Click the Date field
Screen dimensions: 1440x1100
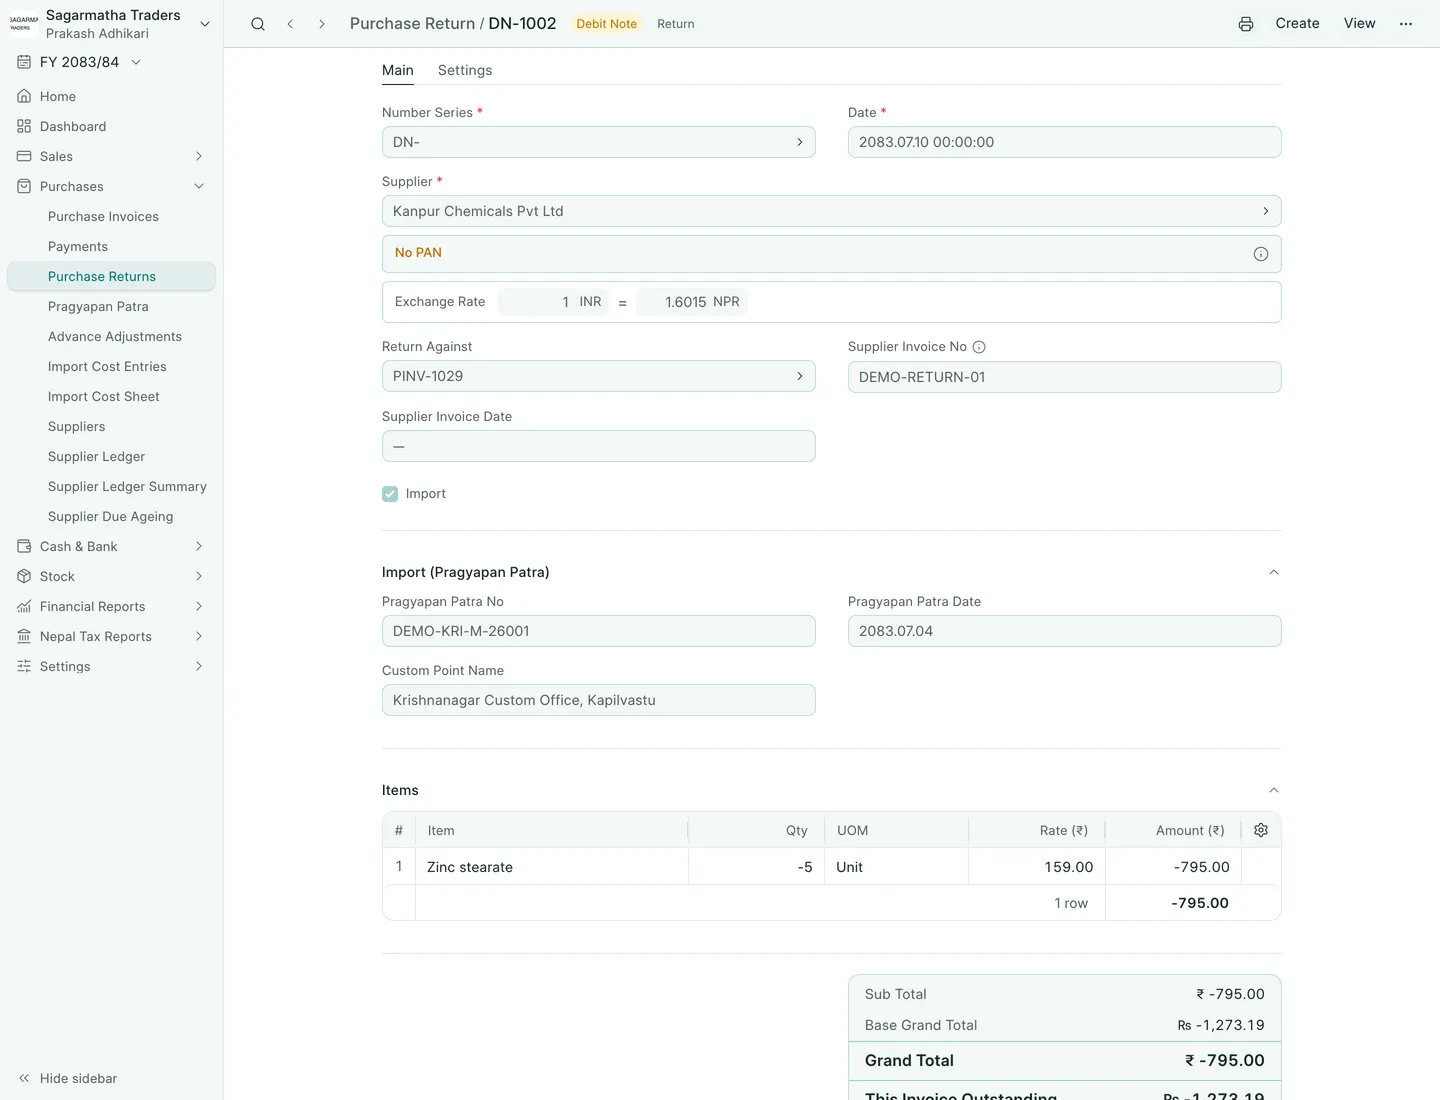point(1064,142)
